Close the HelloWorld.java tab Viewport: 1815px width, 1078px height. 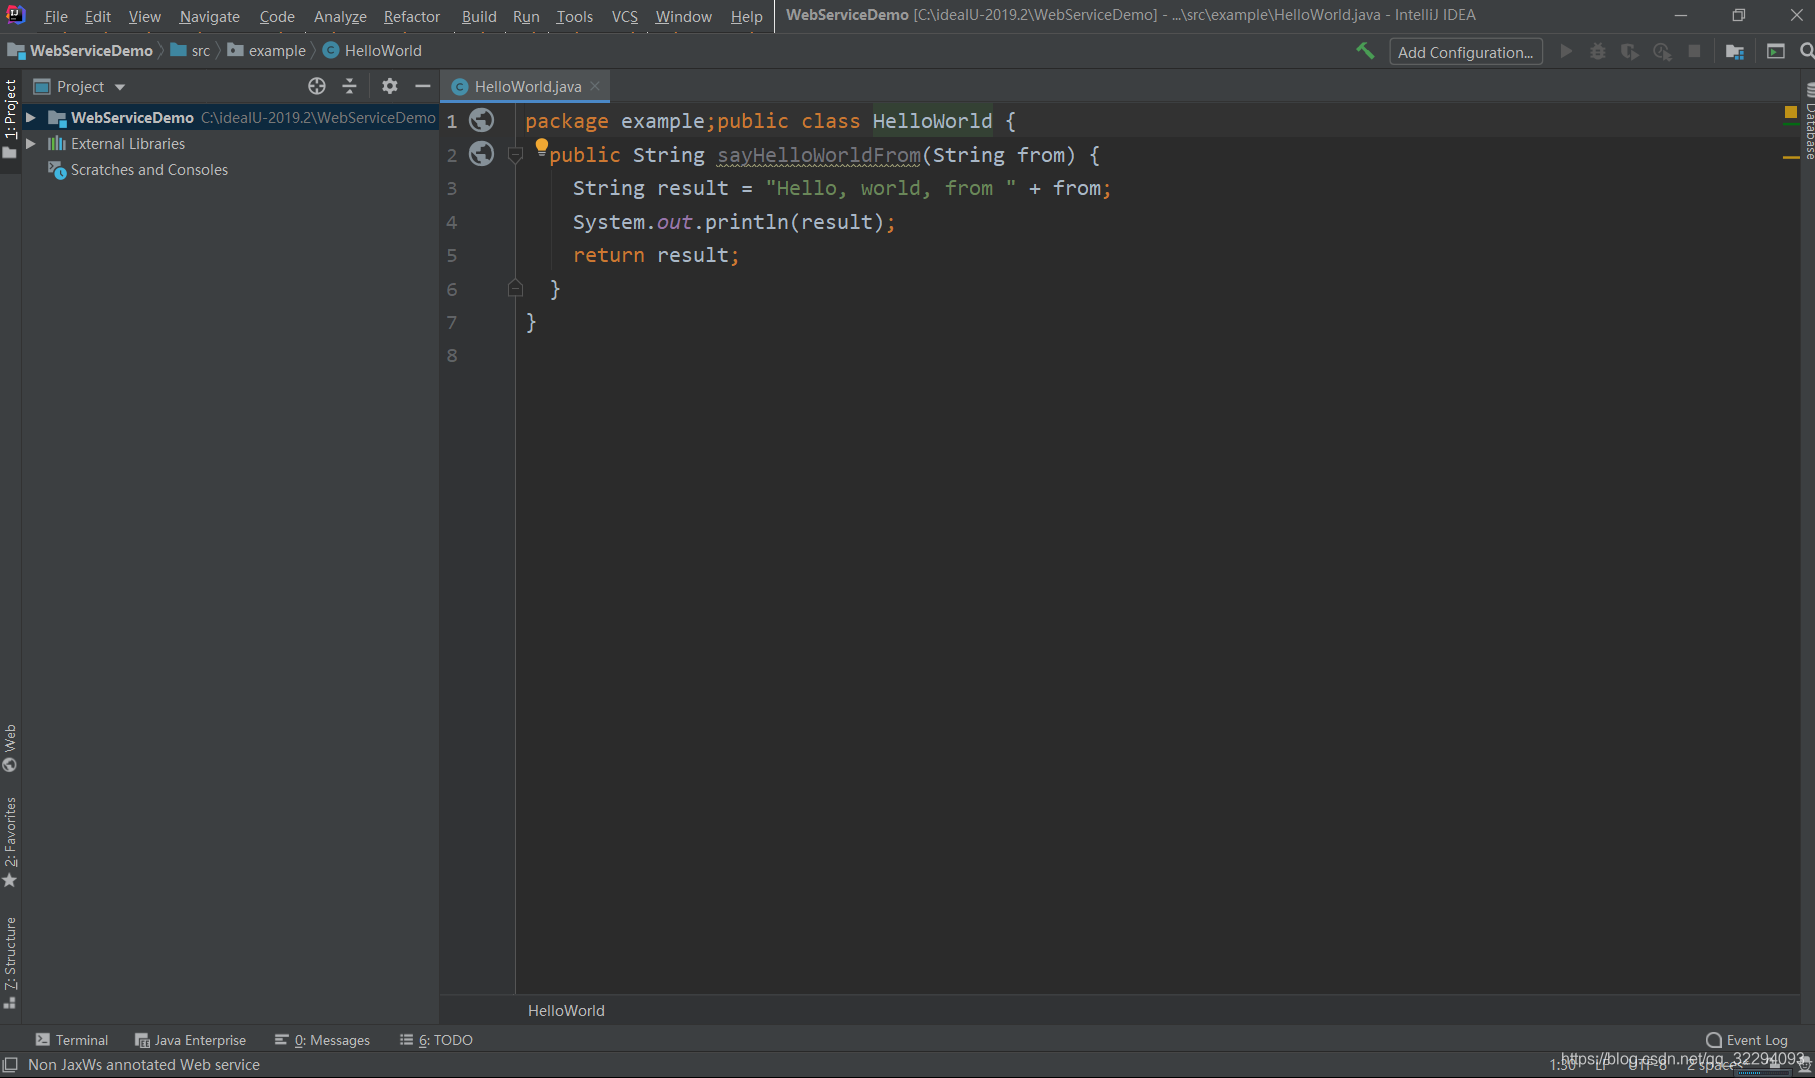(x=595, y=86)
